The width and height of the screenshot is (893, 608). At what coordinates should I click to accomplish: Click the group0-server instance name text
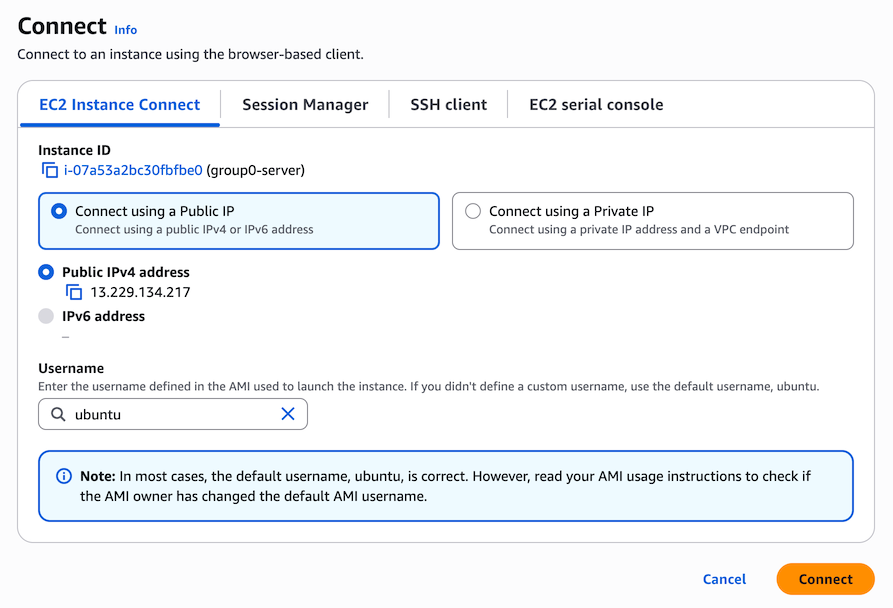click(255, 171)
